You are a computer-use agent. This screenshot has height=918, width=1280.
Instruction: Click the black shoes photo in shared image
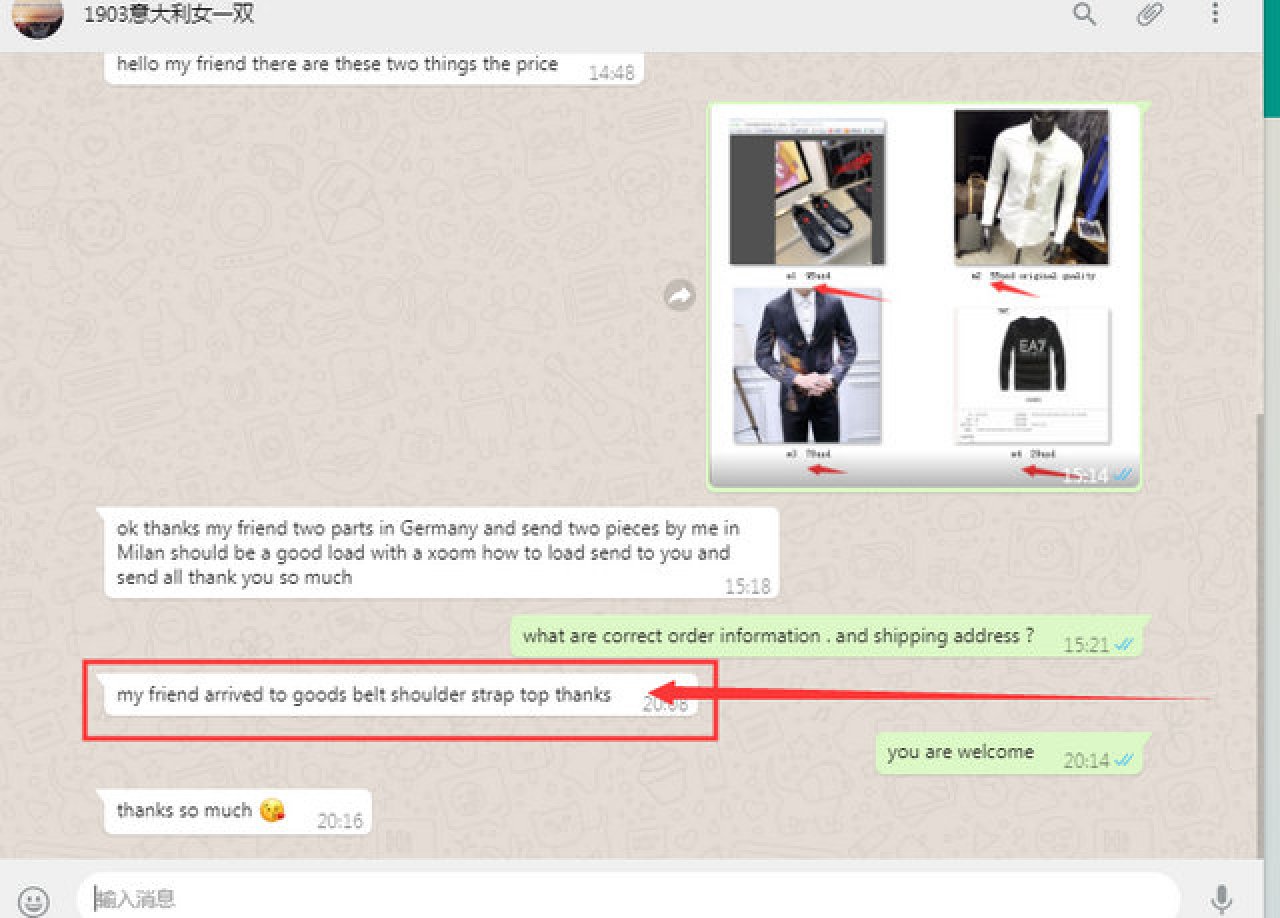click(x=807, y=192)
